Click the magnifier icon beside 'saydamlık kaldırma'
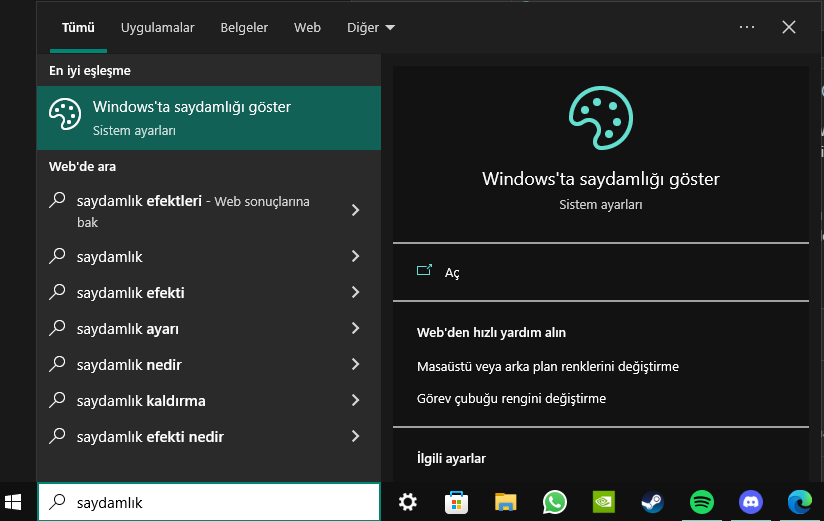824x521 pixels. (57, 400)
